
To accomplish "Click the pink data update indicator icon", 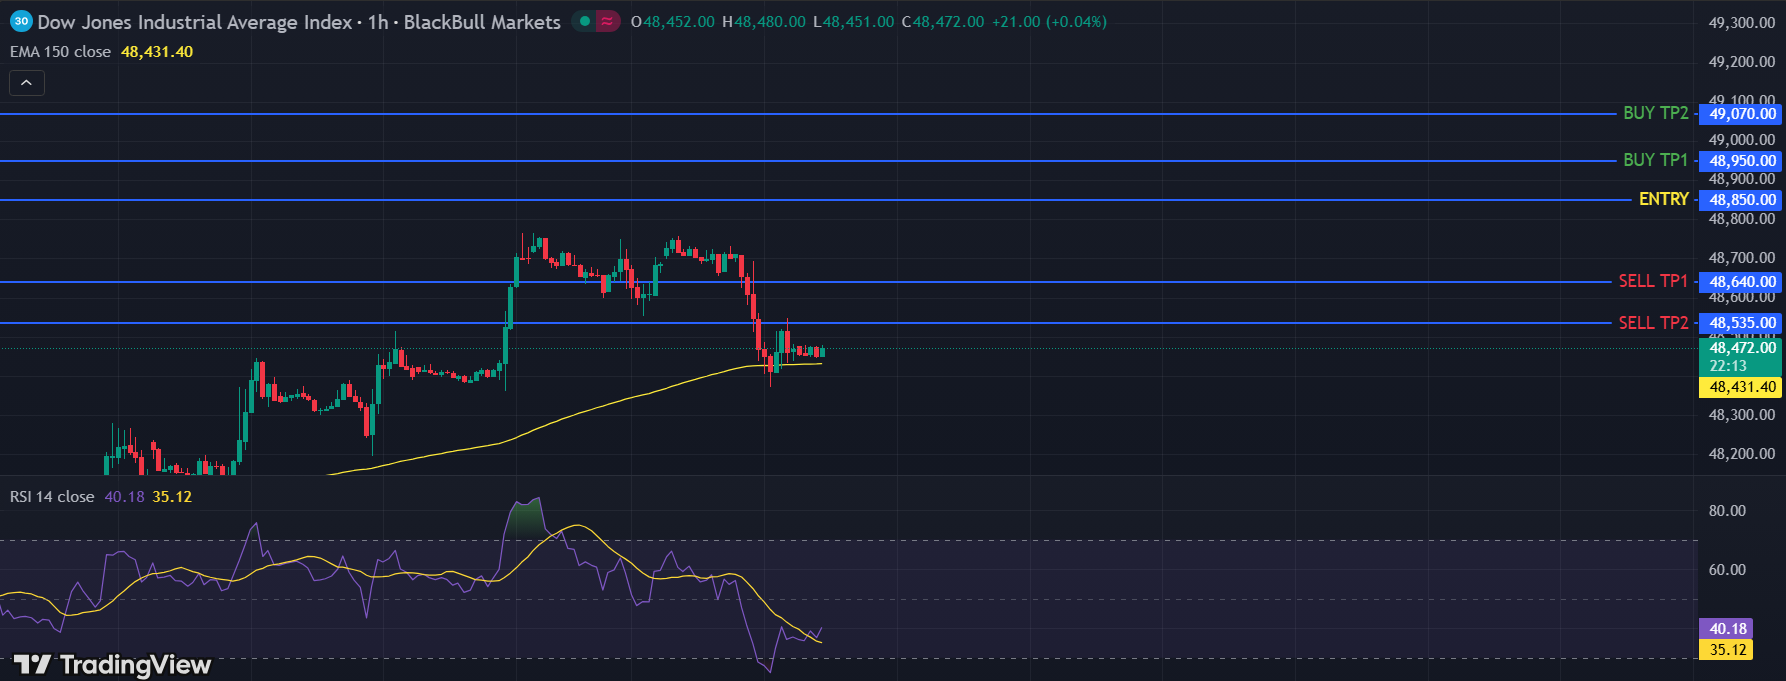I will [x=607, y=21].
